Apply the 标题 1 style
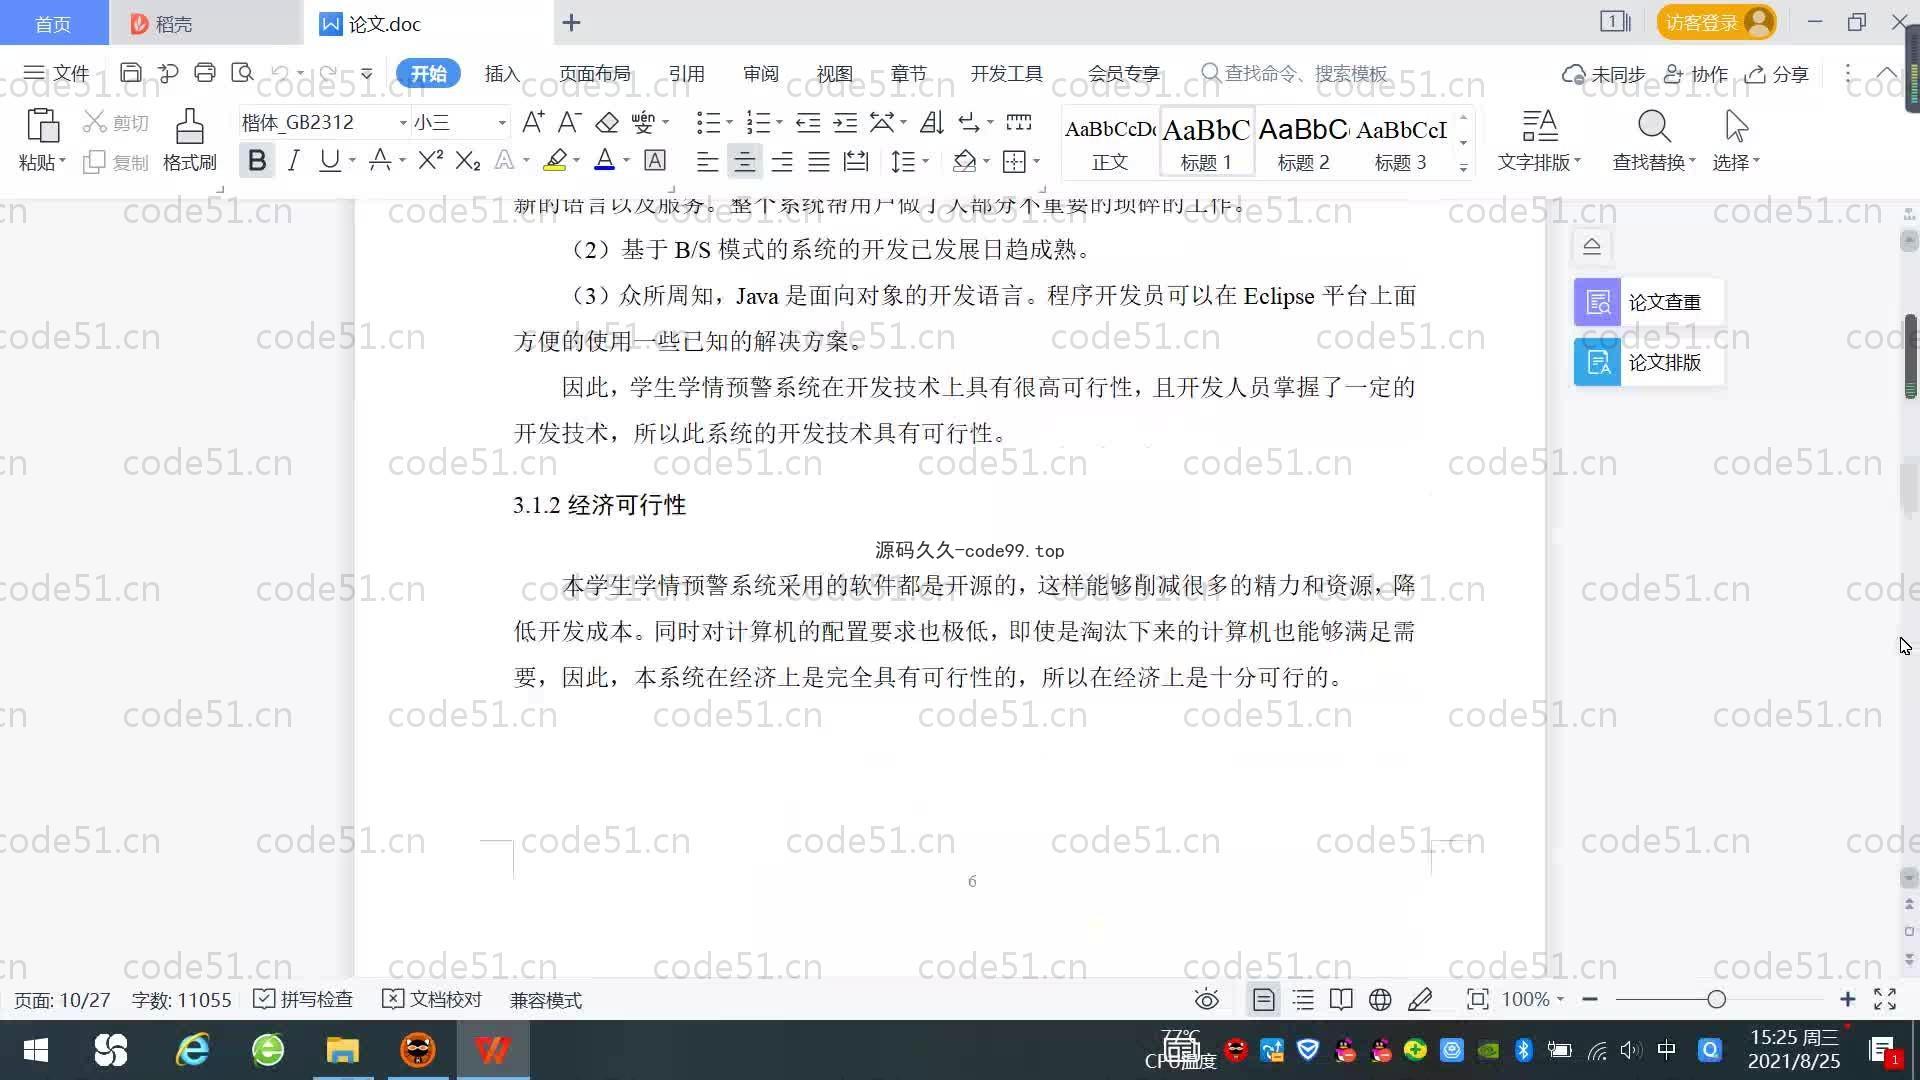The width and height of the screenshot is (1920, 1080). [1206, 143]
